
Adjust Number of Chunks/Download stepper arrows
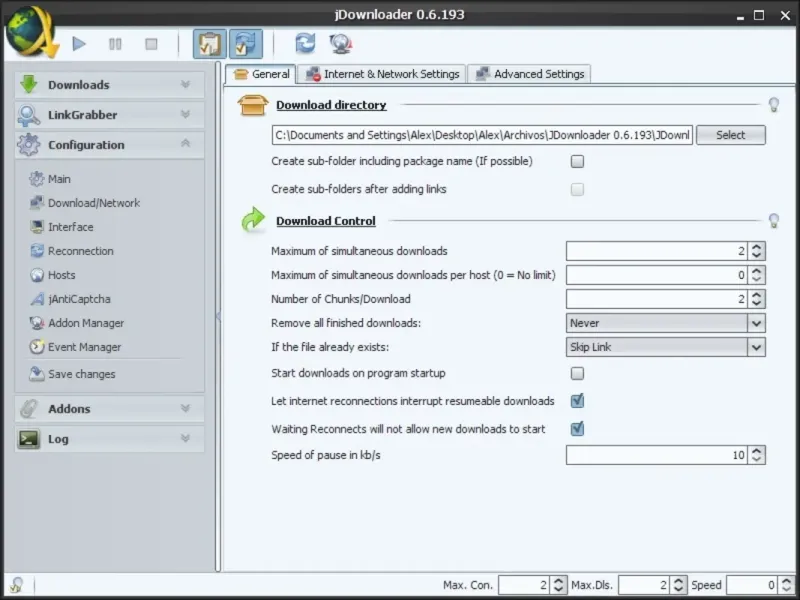[x=757, y=299]
